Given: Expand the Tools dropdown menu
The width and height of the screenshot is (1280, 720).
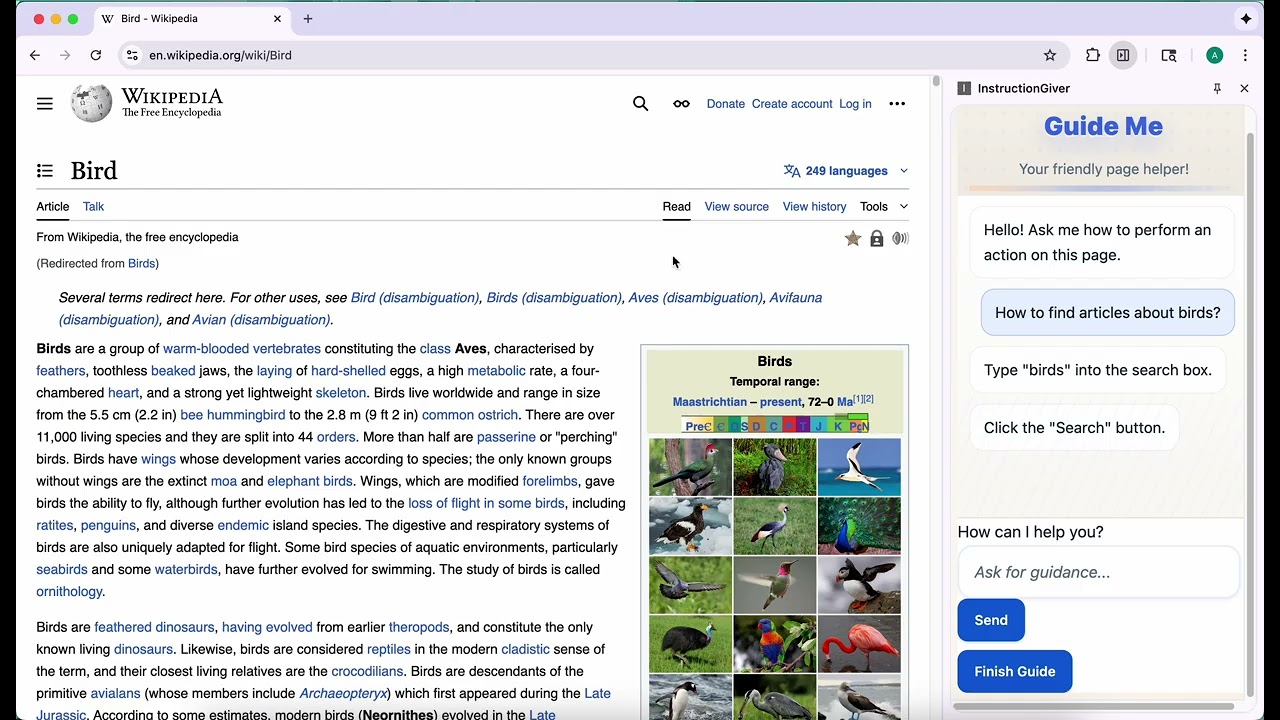Looking at the screenshot, I should click(x=884, y=207).
